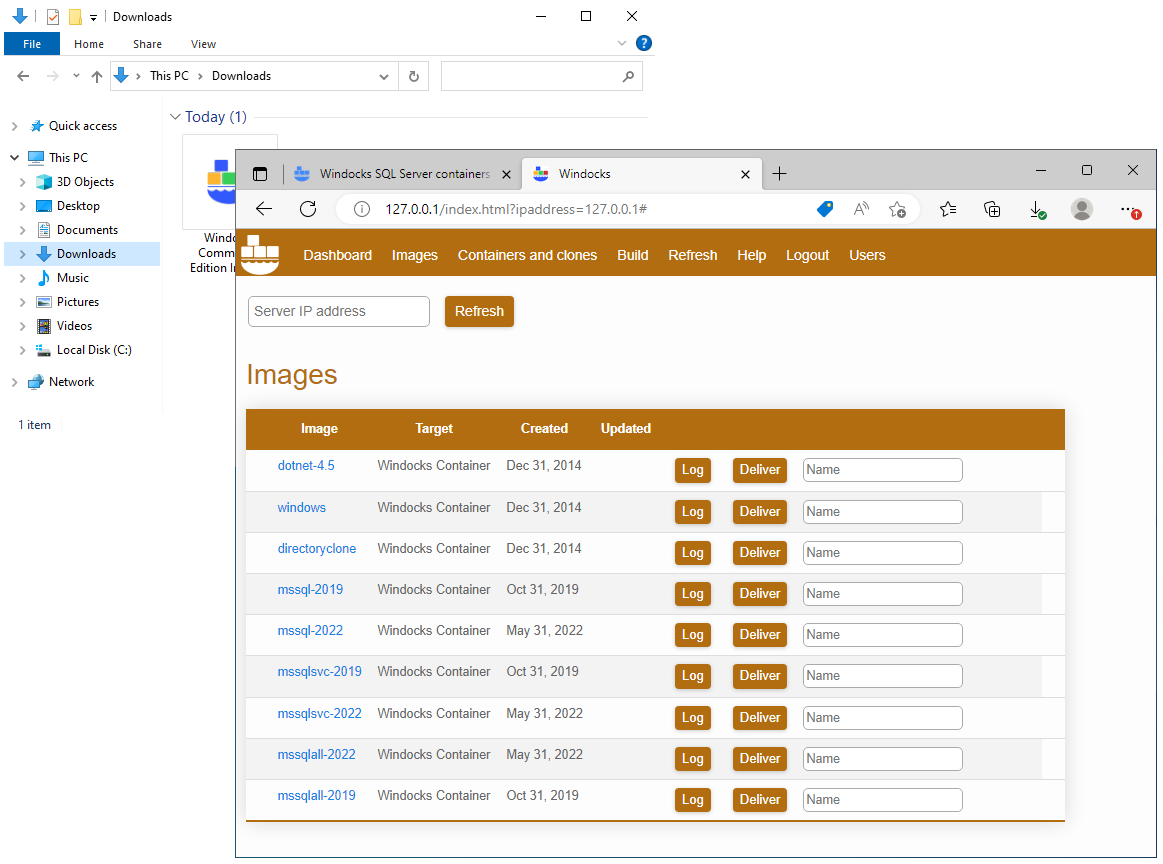Open the address bar history dropdown

385,76
